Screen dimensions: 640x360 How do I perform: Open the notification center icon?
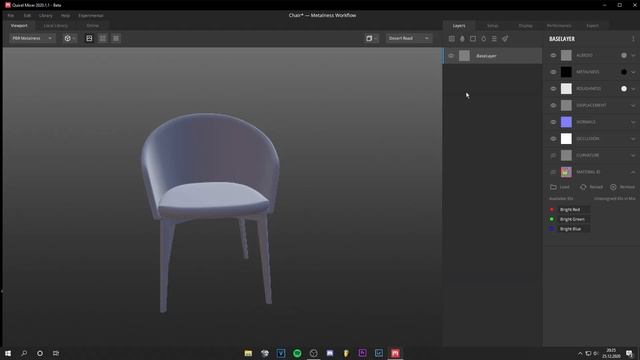[x=629, y=353]
